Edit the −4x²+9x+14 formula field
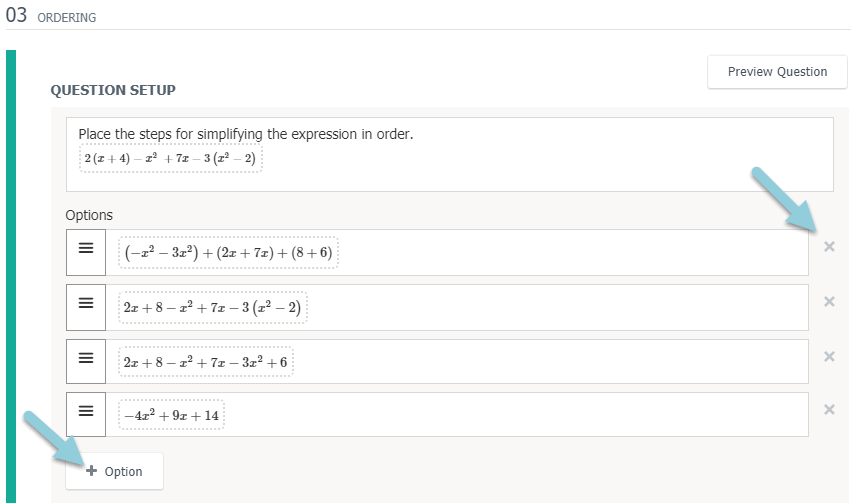 pos(171,415)
